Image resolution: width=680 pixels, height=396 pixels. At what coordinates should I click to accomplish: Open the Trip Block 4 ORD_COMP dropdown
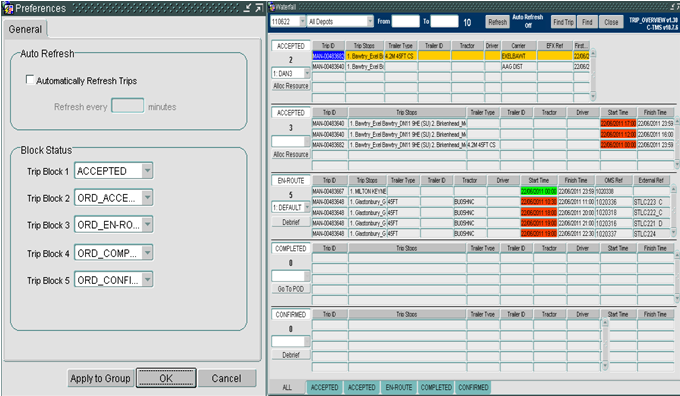pos(147,252)
